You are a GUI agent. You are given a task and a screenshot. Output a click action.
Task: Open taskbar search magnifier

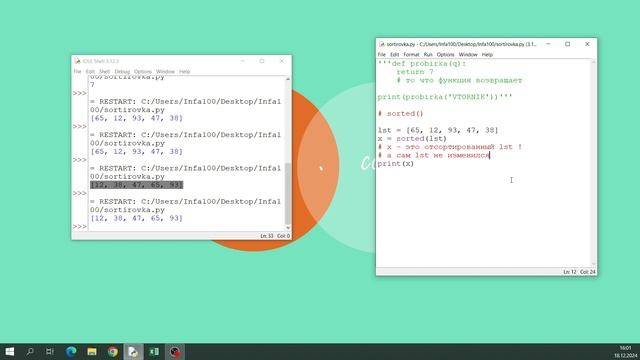point(30,351)
